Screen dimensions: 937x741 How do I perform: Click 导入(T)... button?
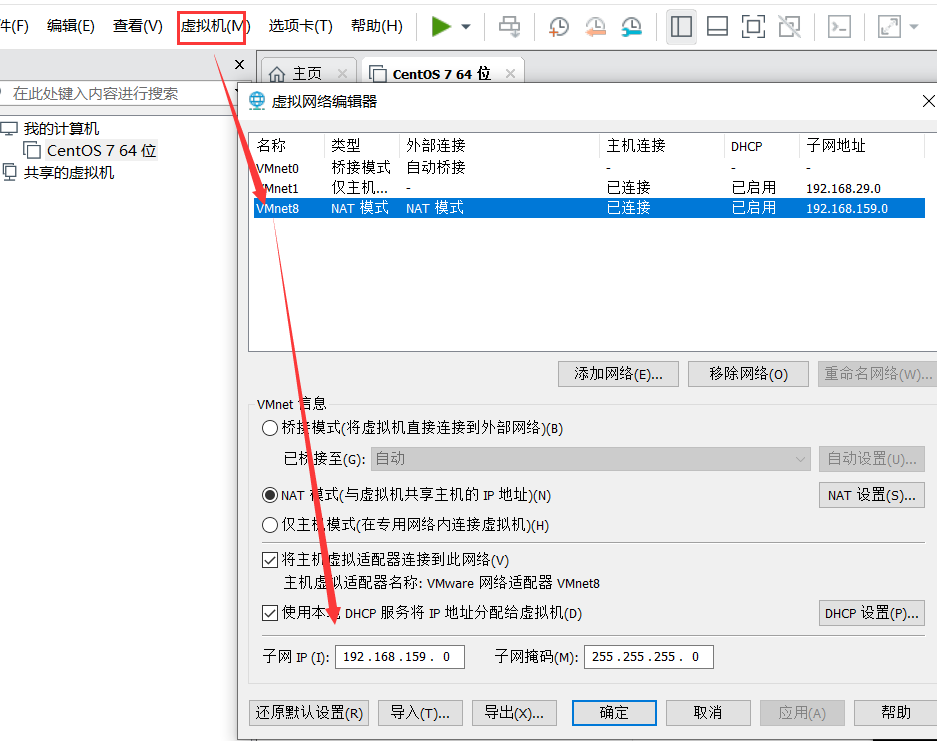(x=420, y=713)
